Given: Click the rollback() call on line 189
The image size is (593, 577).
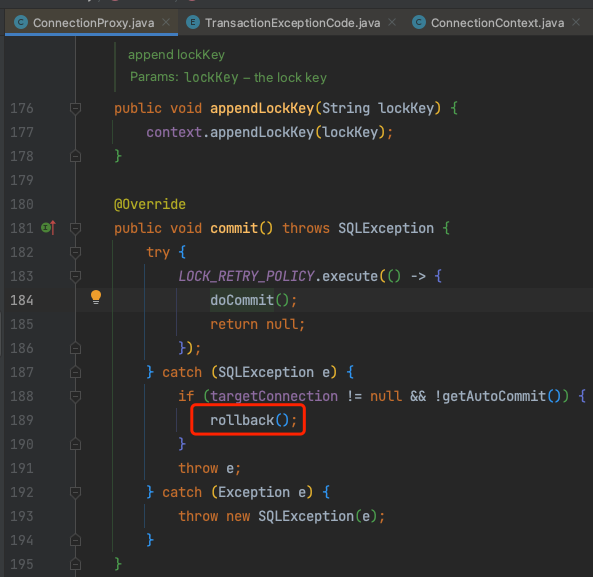Looking at the screenshot, I should (253, 420).
